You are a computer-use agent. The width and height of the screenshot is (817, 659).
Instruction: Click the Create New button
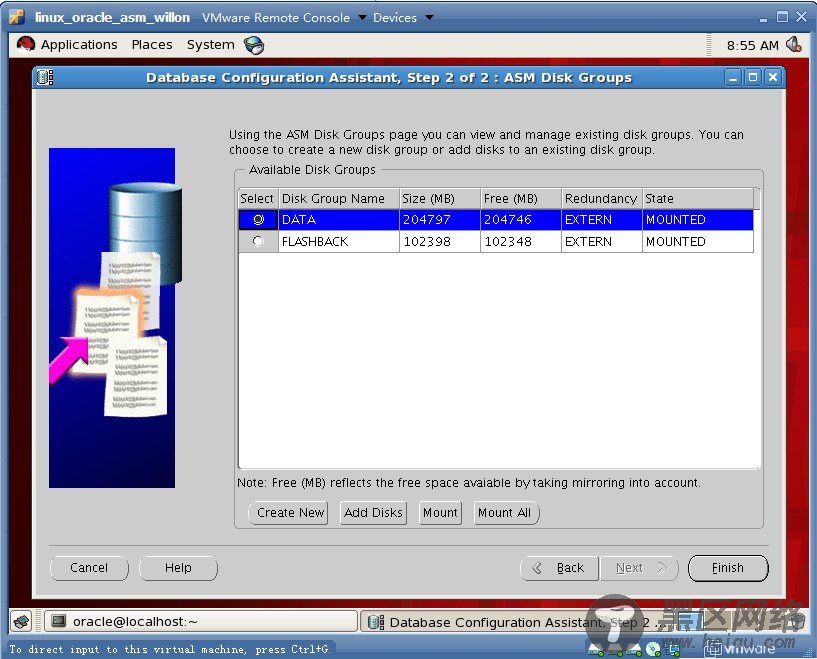coord(288,513)
